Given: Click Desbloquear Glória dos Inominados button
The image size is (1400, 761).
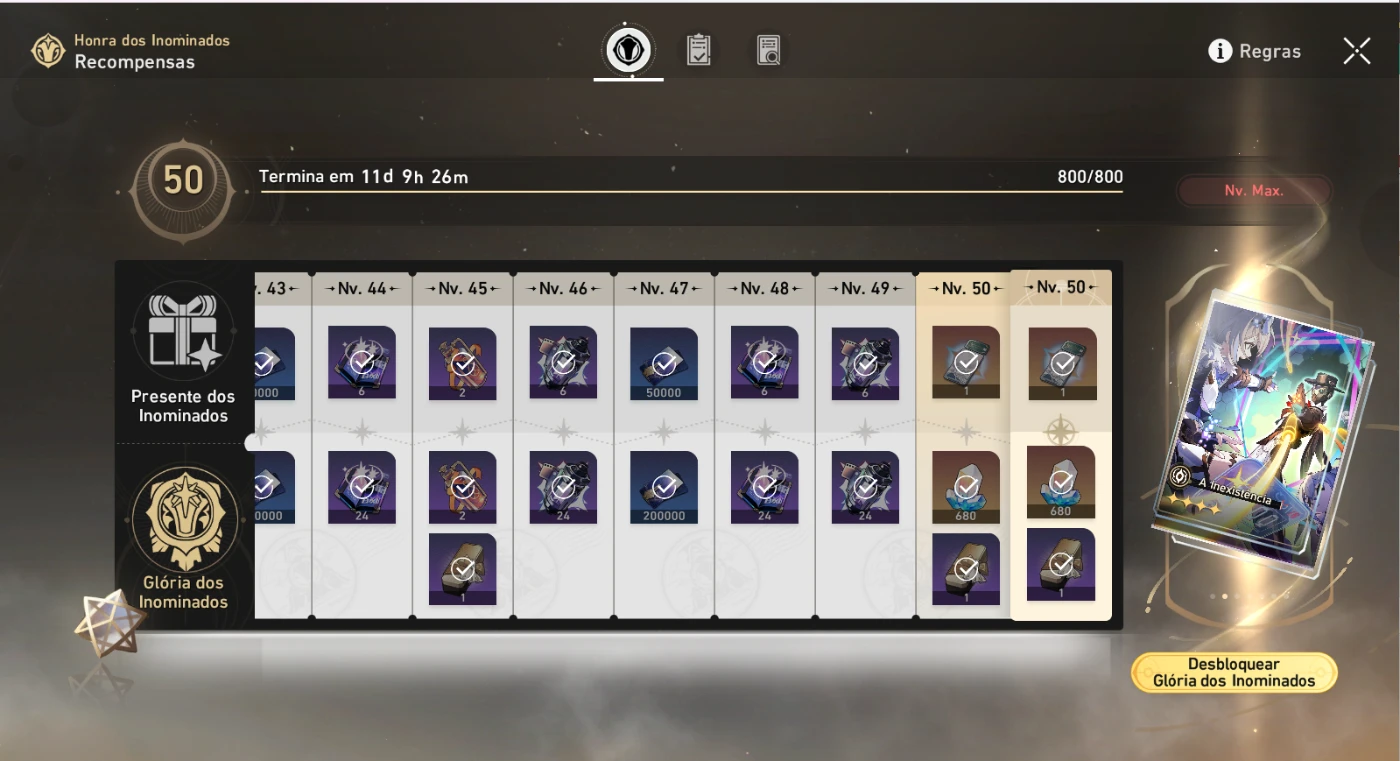Looking at the screenshot, I should (x=1234, y=673).
